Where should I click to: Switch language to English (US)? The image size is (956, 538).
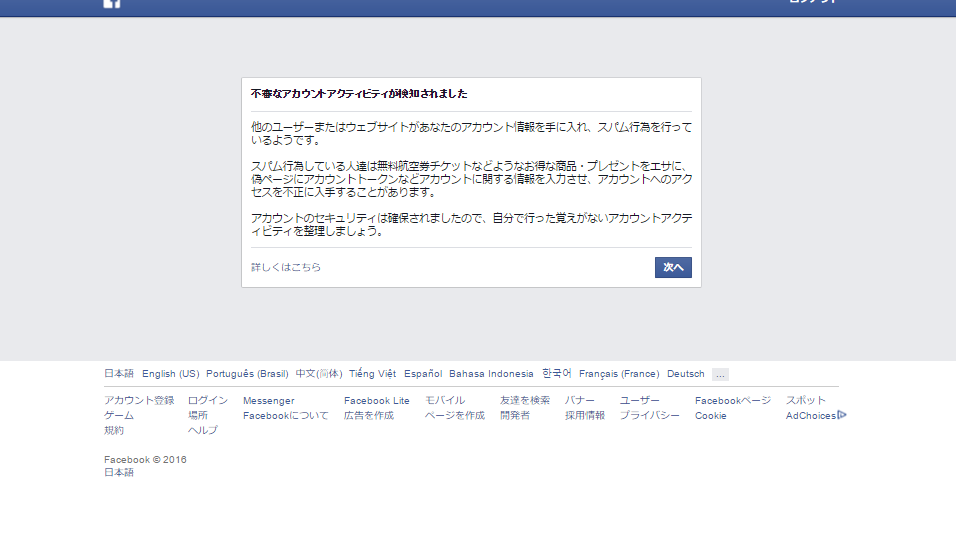coord(170,374)
